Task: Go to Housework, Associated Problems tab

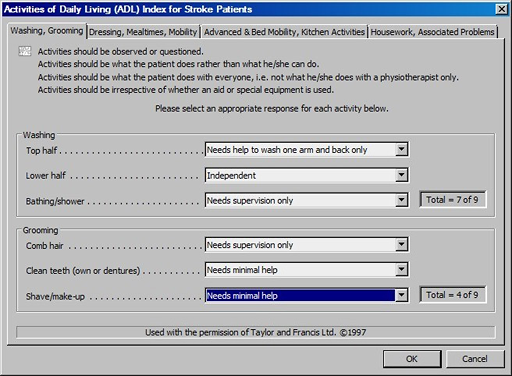Action: [x=432, y=32]
